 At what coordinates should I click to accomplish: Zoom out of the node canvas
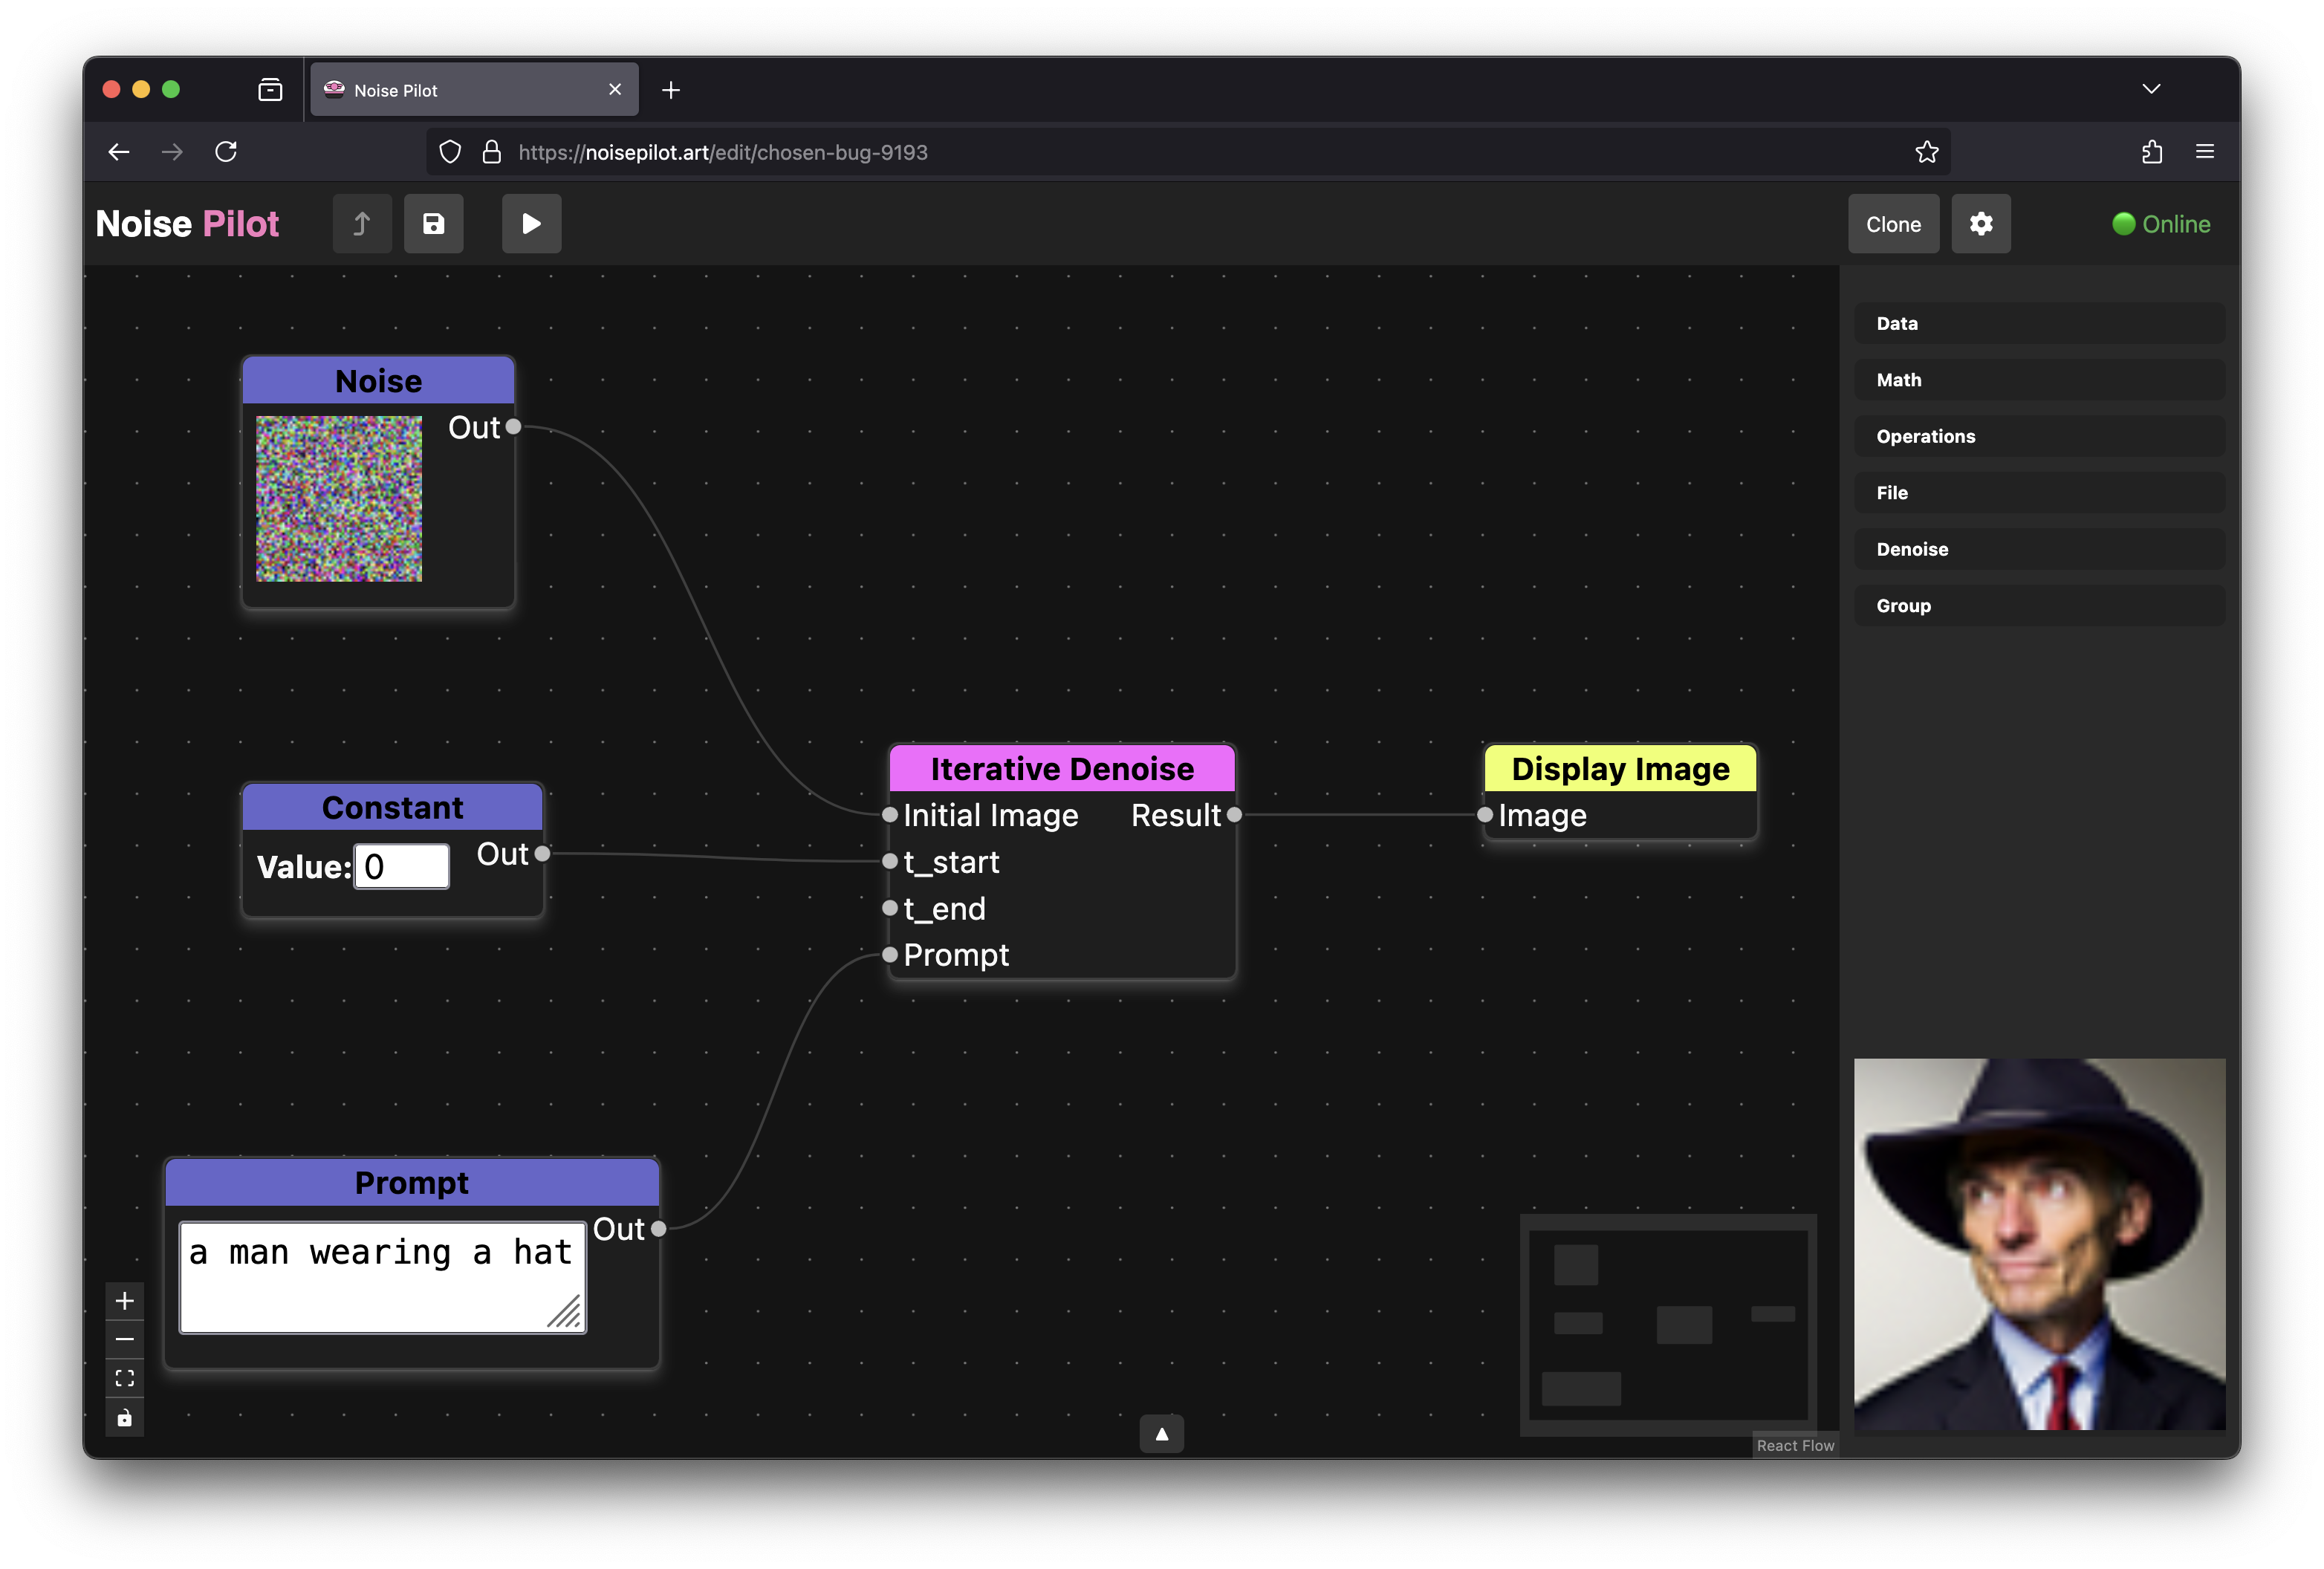(x=124, y=1339)
